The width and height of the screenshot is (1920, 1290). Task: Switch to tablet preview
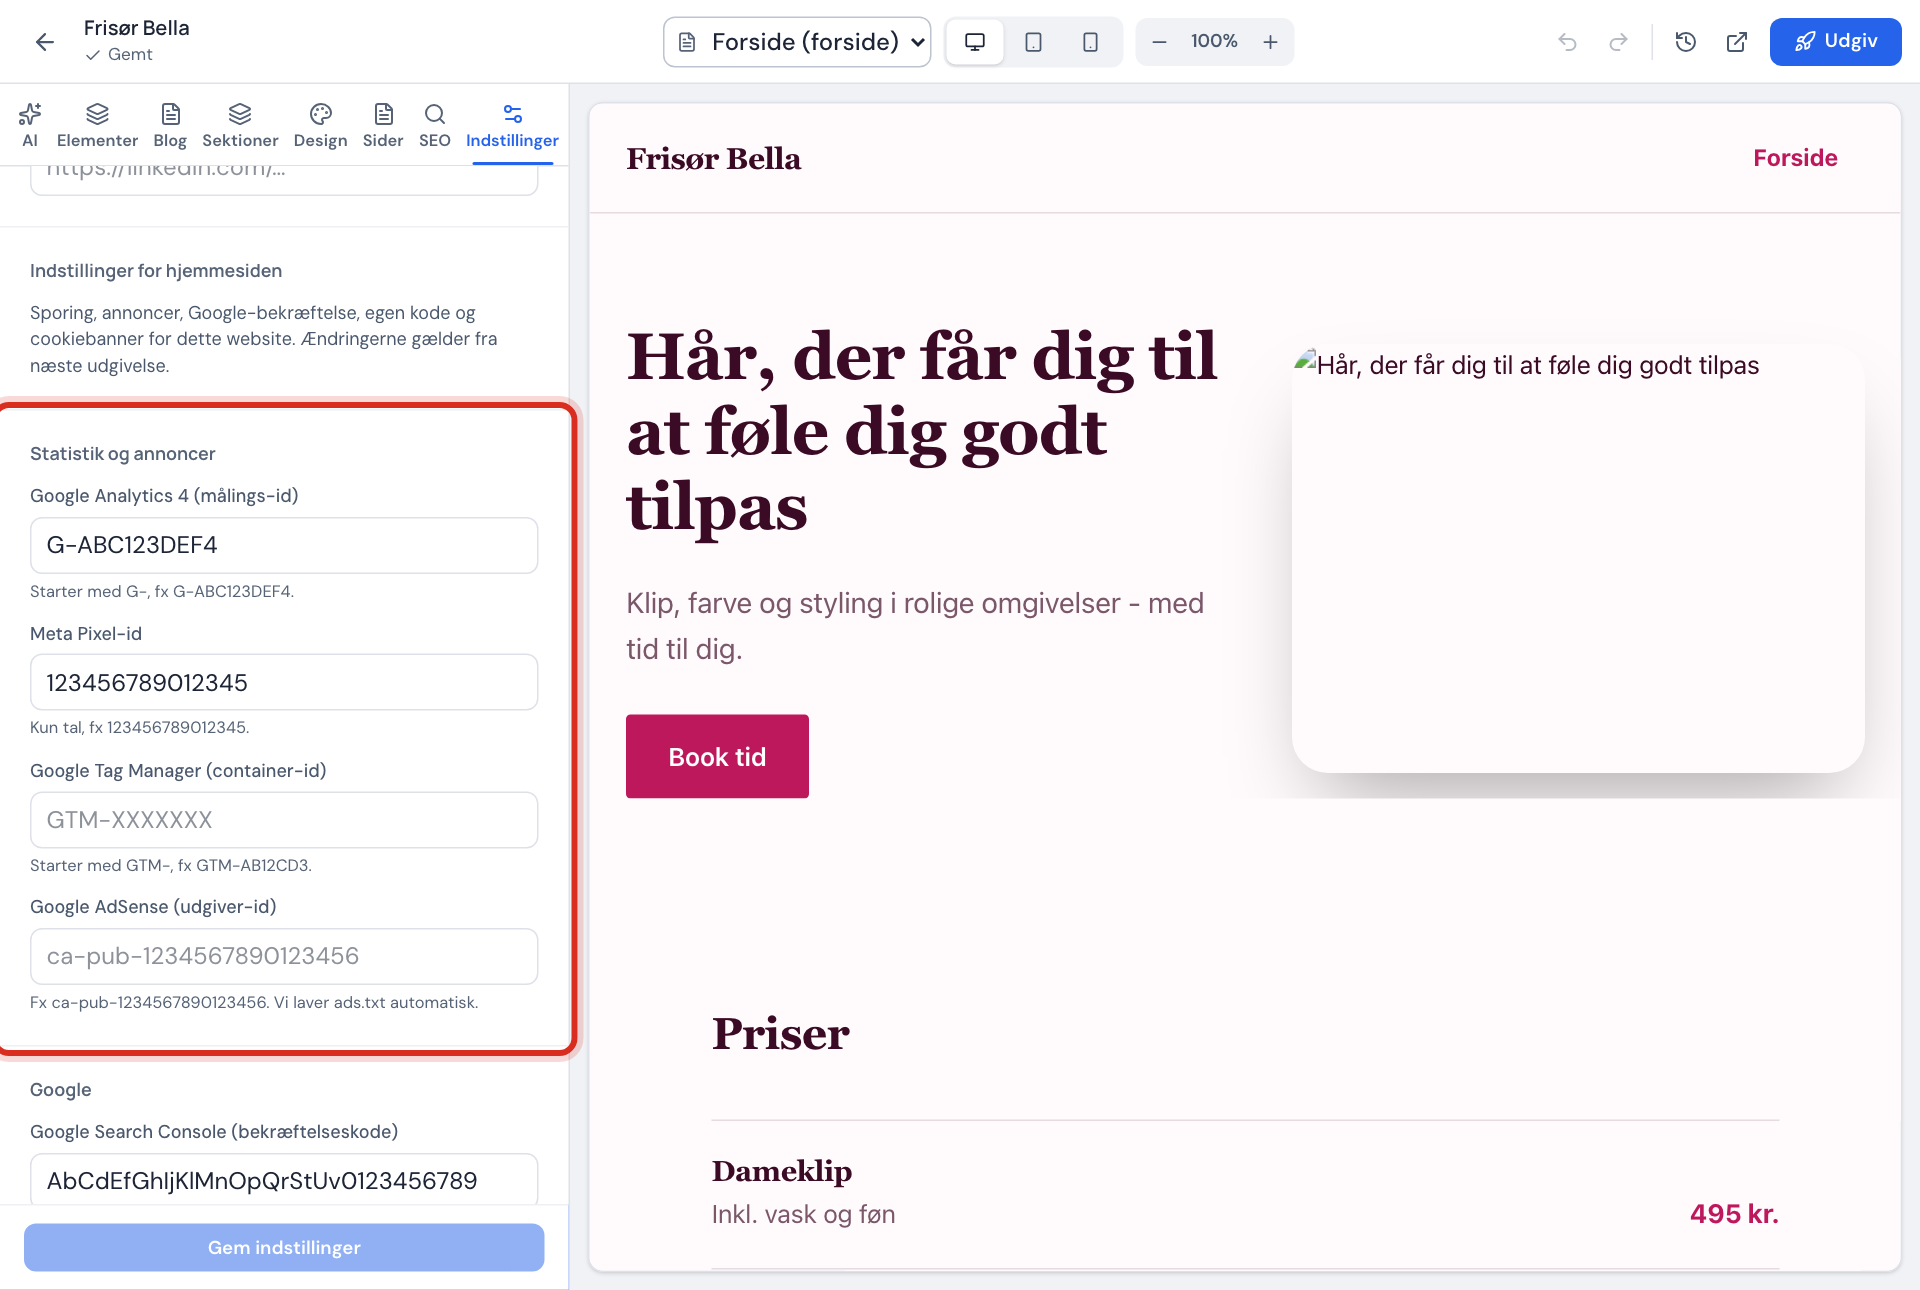coord(1033,42)
